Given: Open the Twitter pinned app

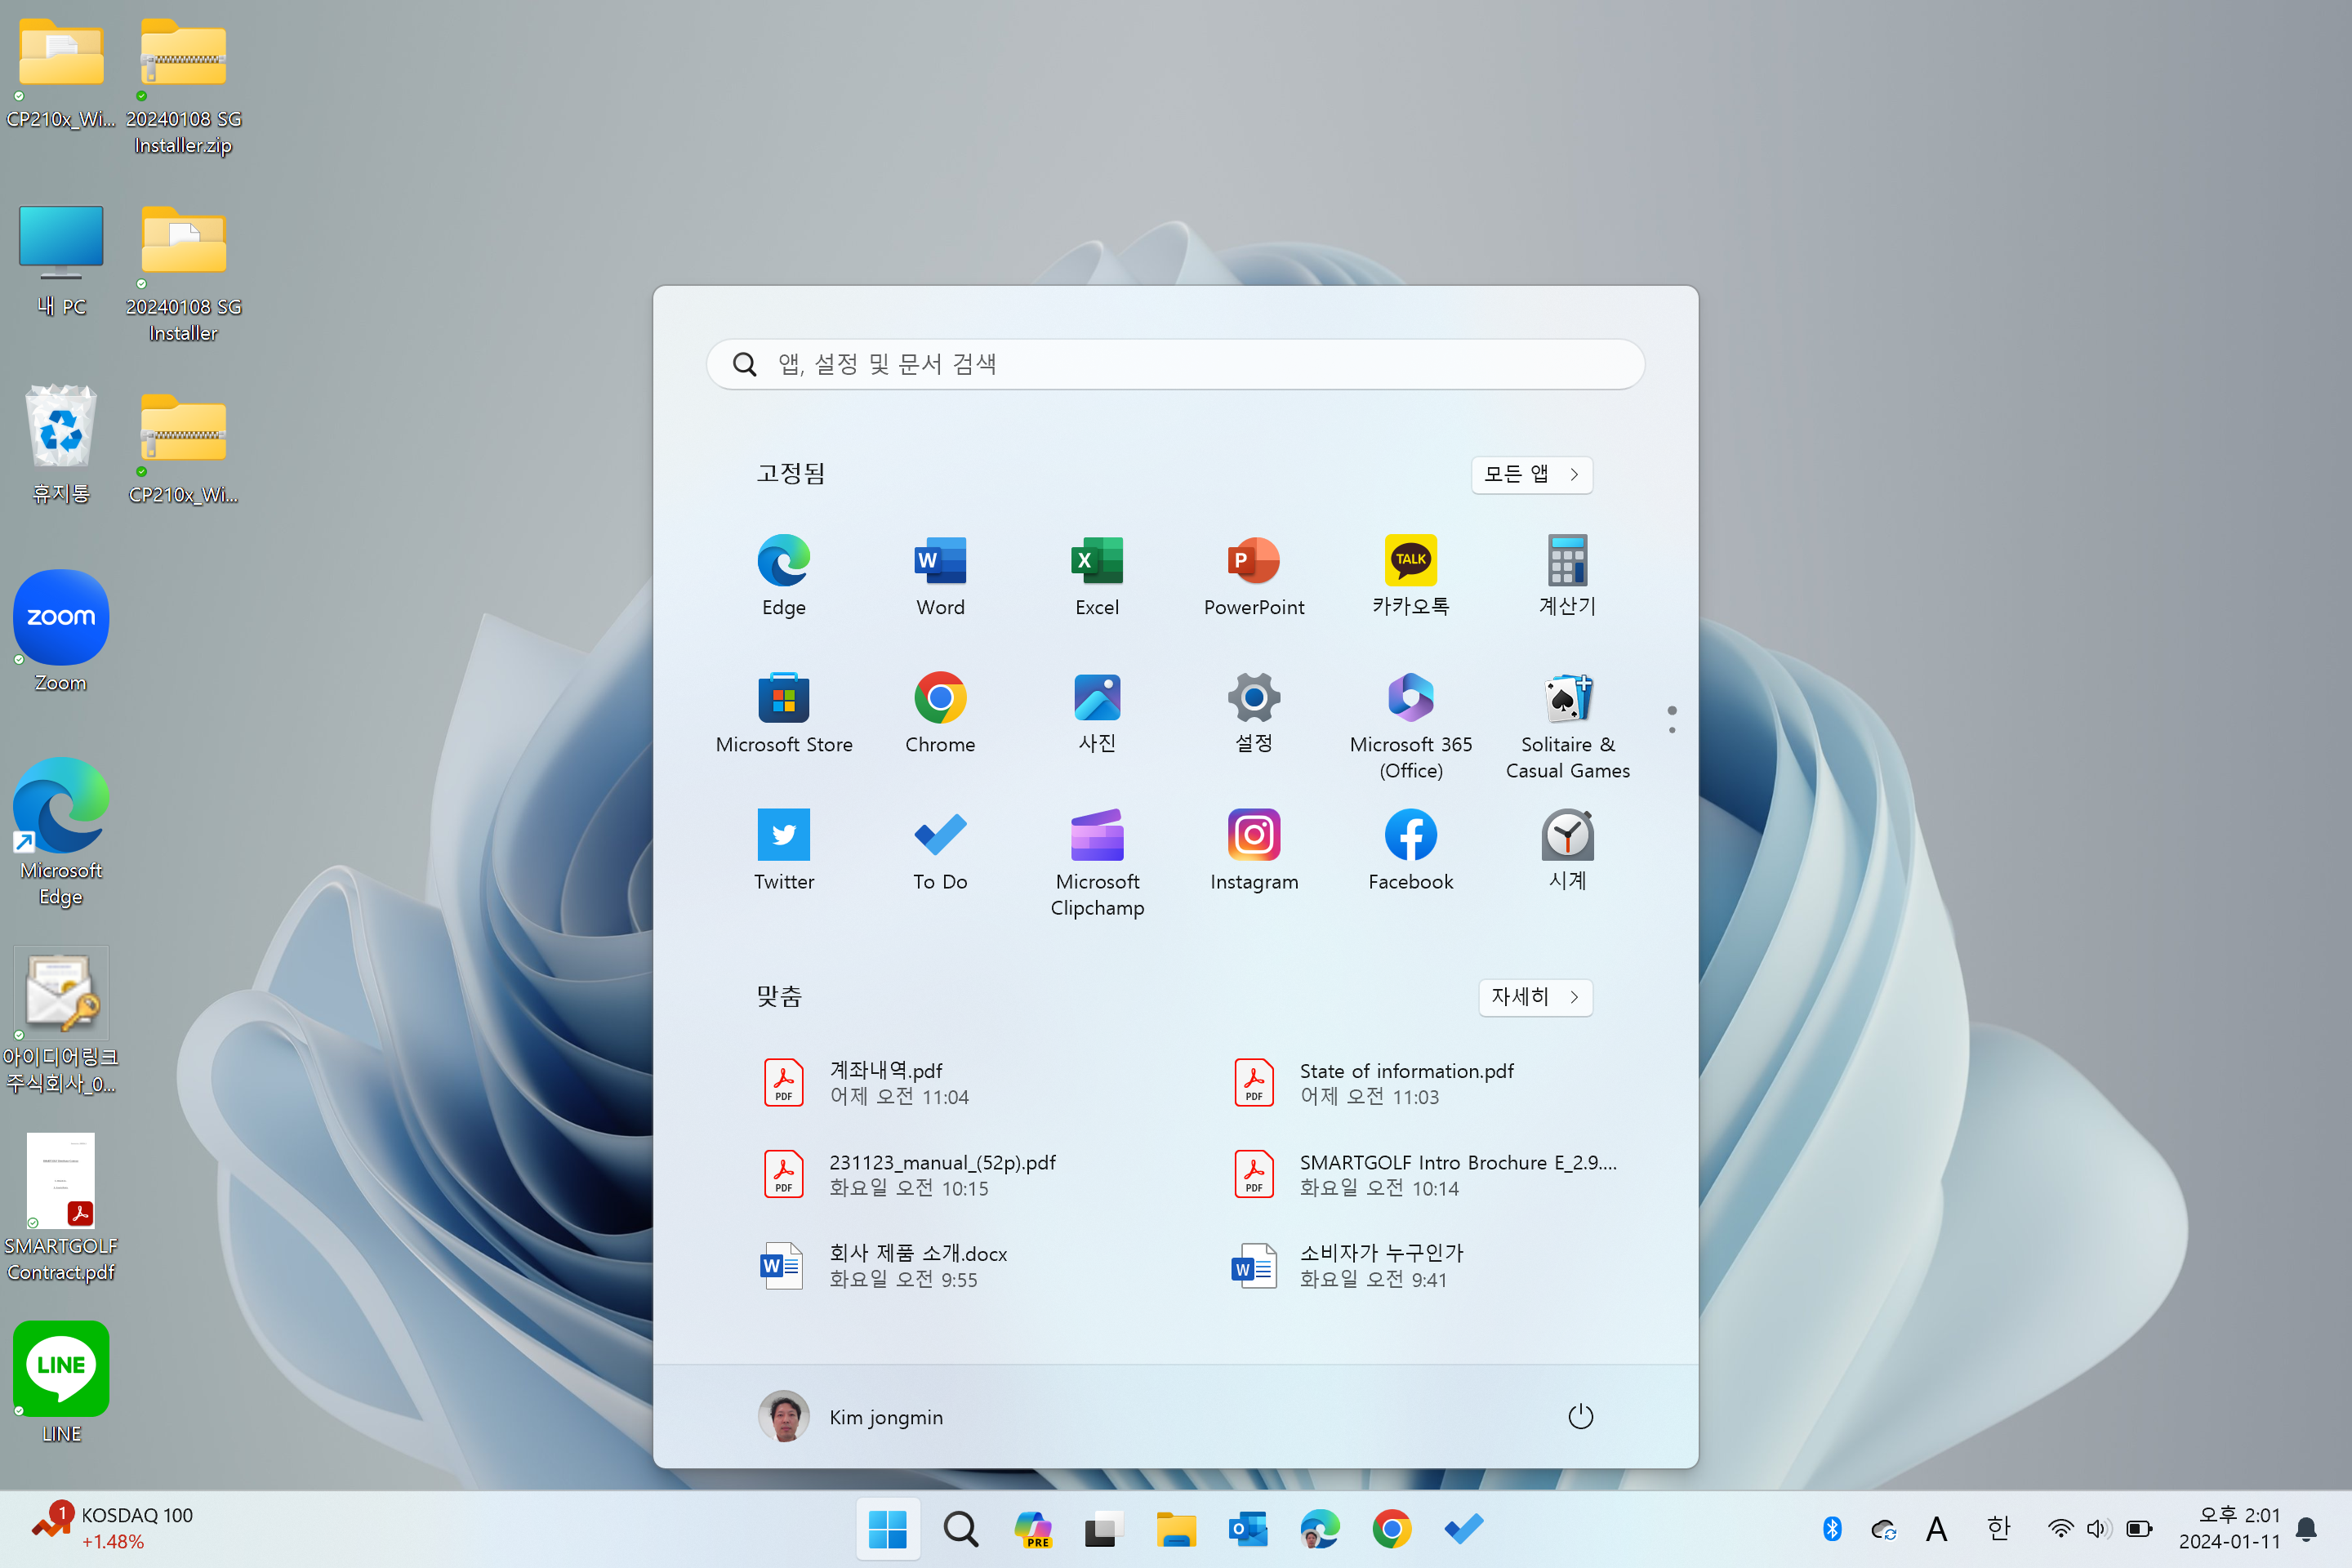Looking at the screenshot, I should click(783, 849).
